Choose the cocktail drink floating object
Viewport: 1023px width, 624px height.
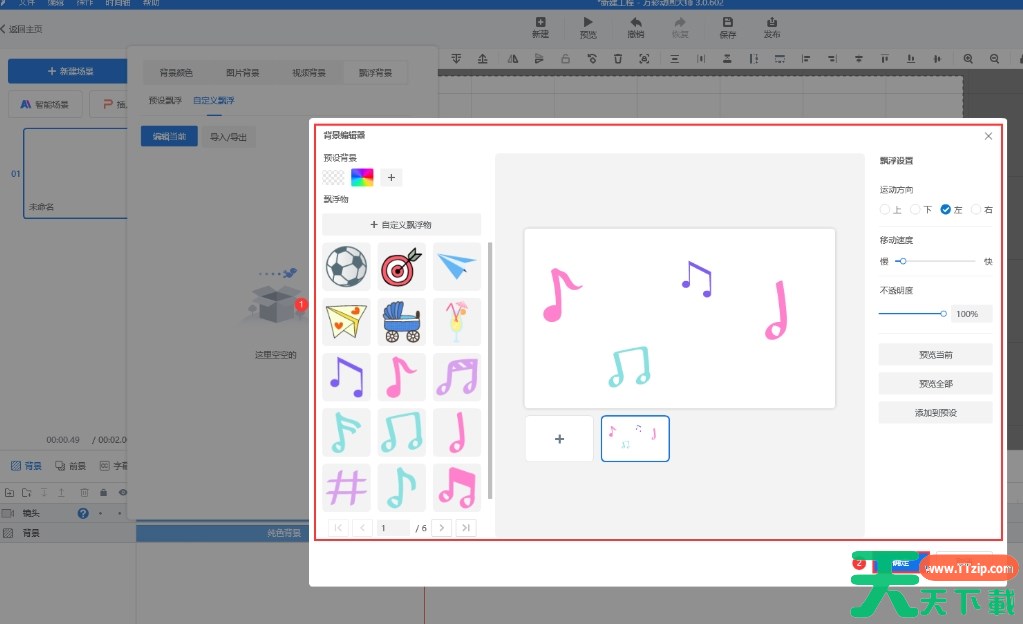tap(457, 322)
